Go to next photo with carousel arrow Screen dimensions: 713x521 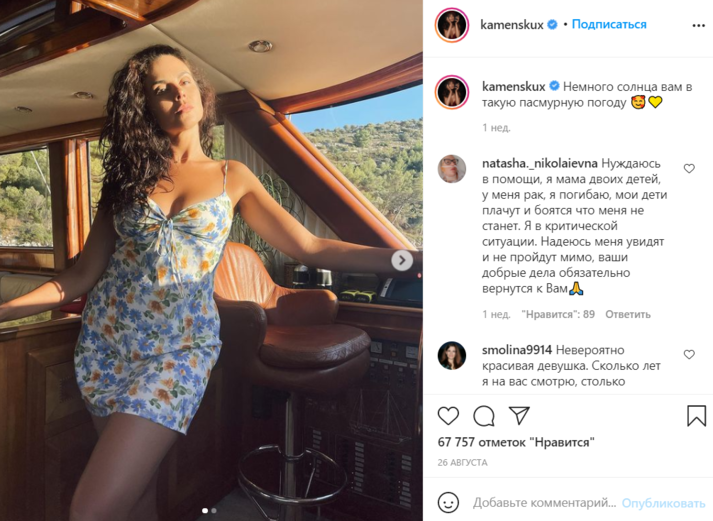pyautogui.click(x=402, y=260)
